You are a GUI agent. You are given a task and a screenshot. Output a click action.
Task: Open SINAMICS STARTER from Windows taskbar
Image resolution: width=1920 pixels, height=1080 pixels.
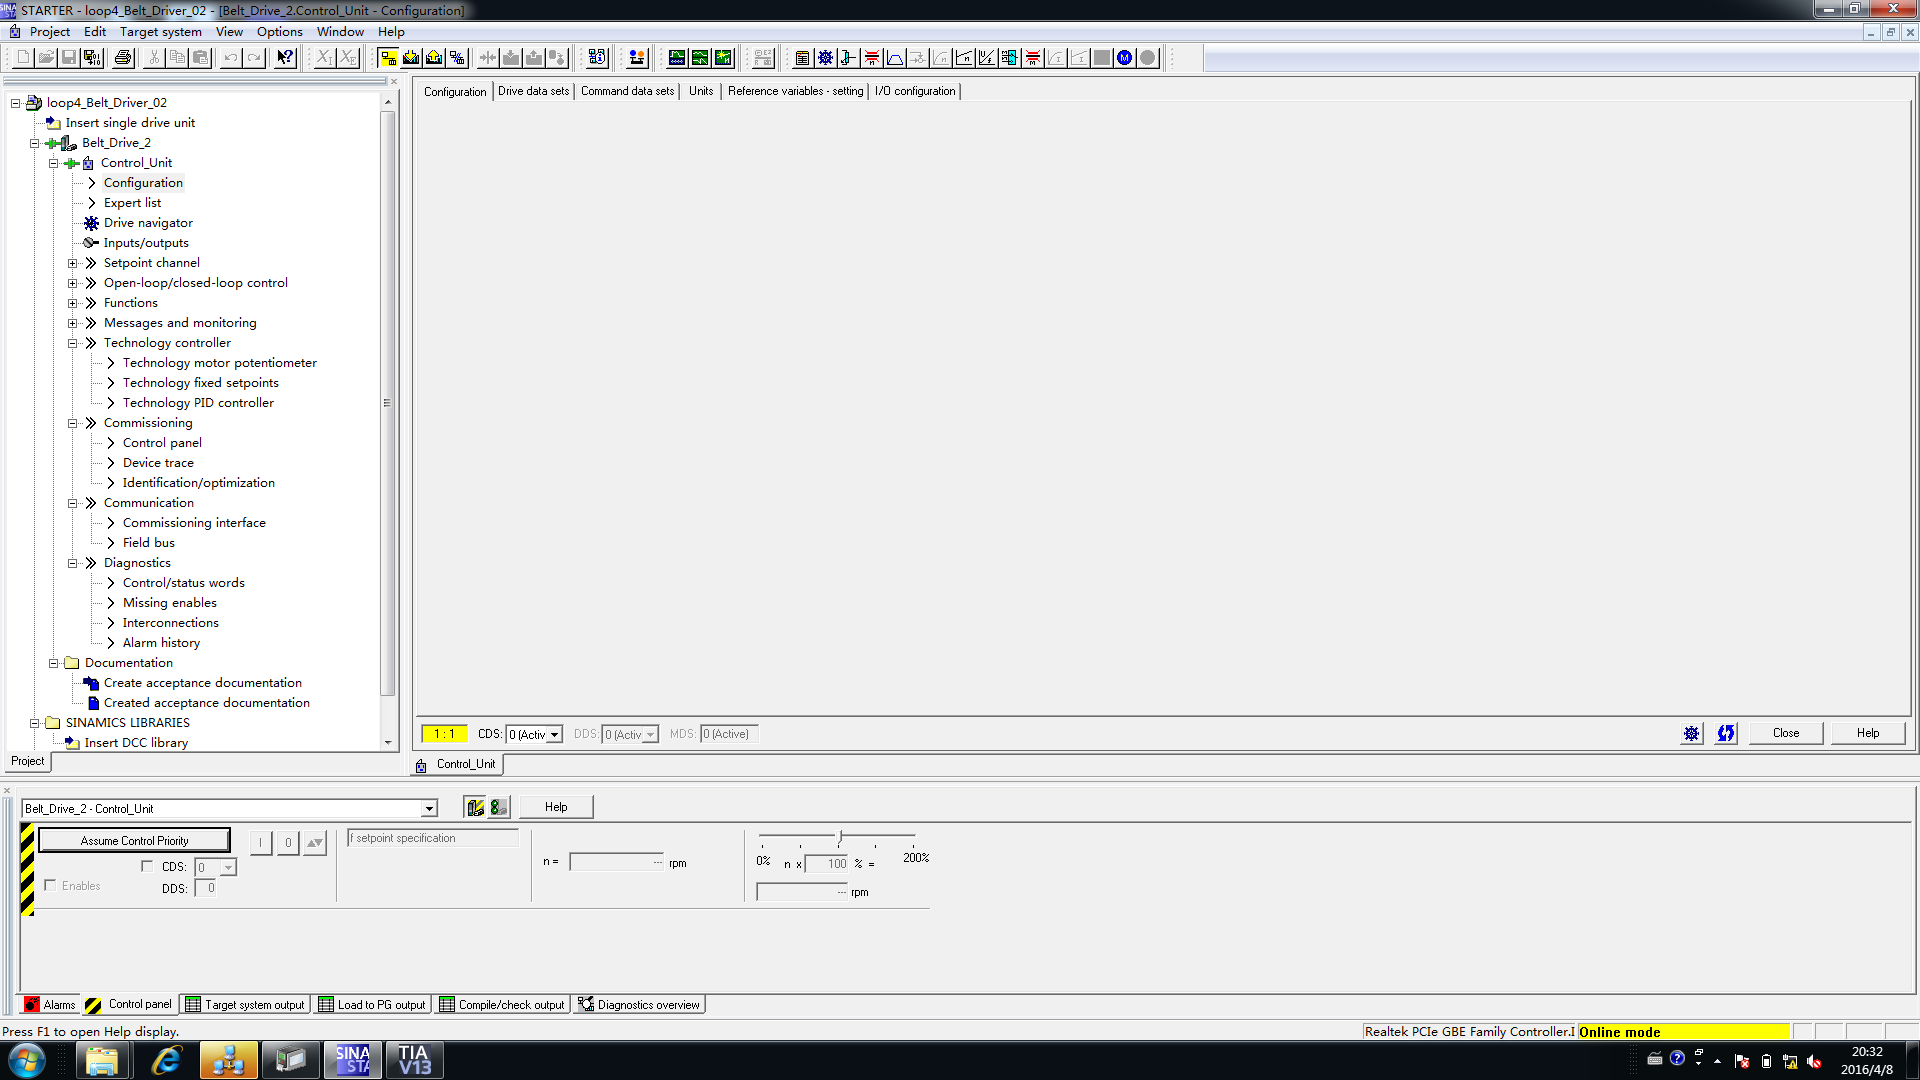352,1060
